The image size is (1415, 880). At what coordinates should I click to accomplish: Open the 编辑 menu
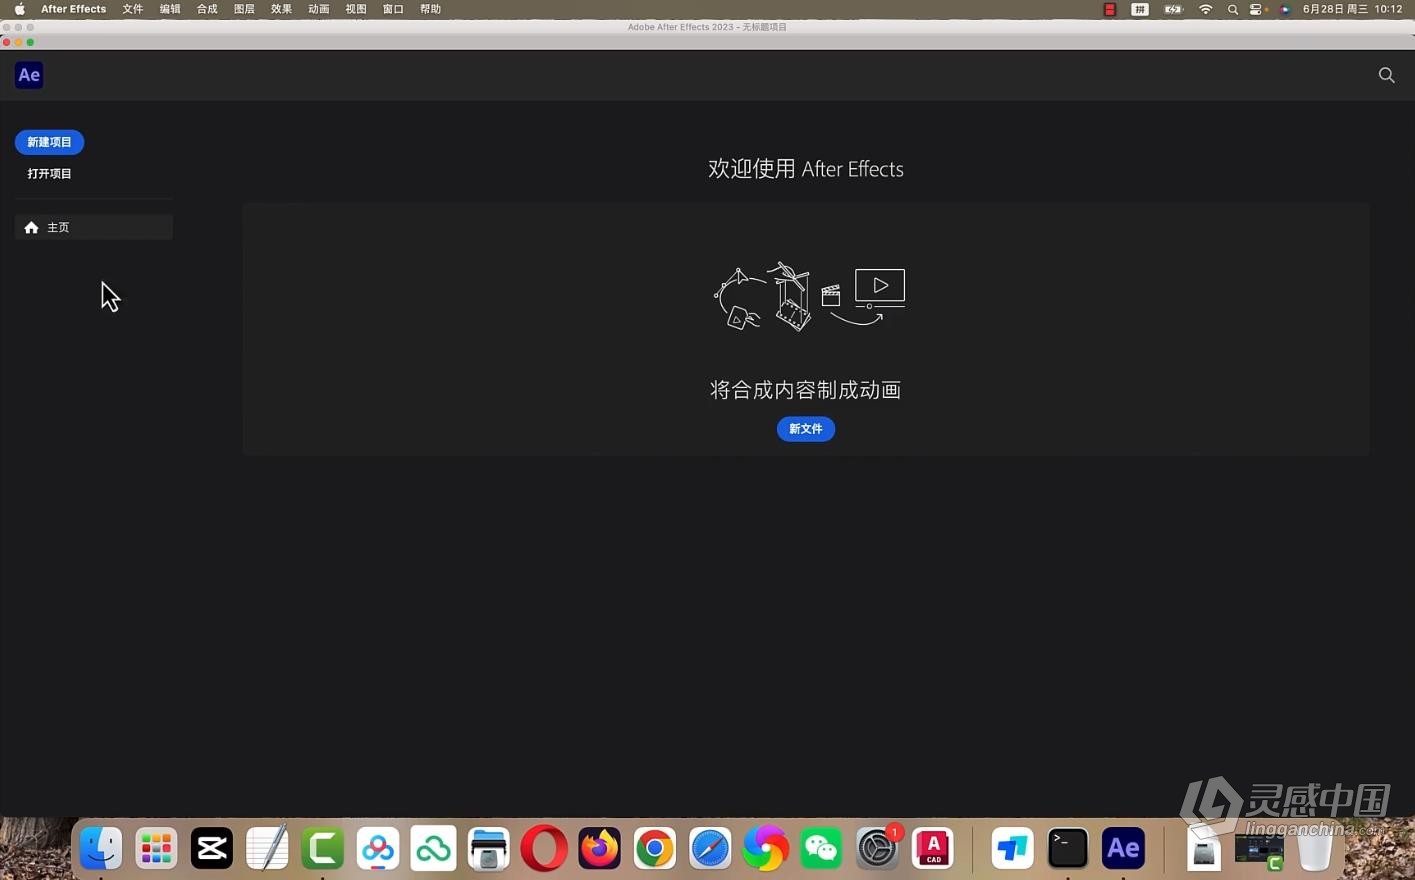[170, 9]
